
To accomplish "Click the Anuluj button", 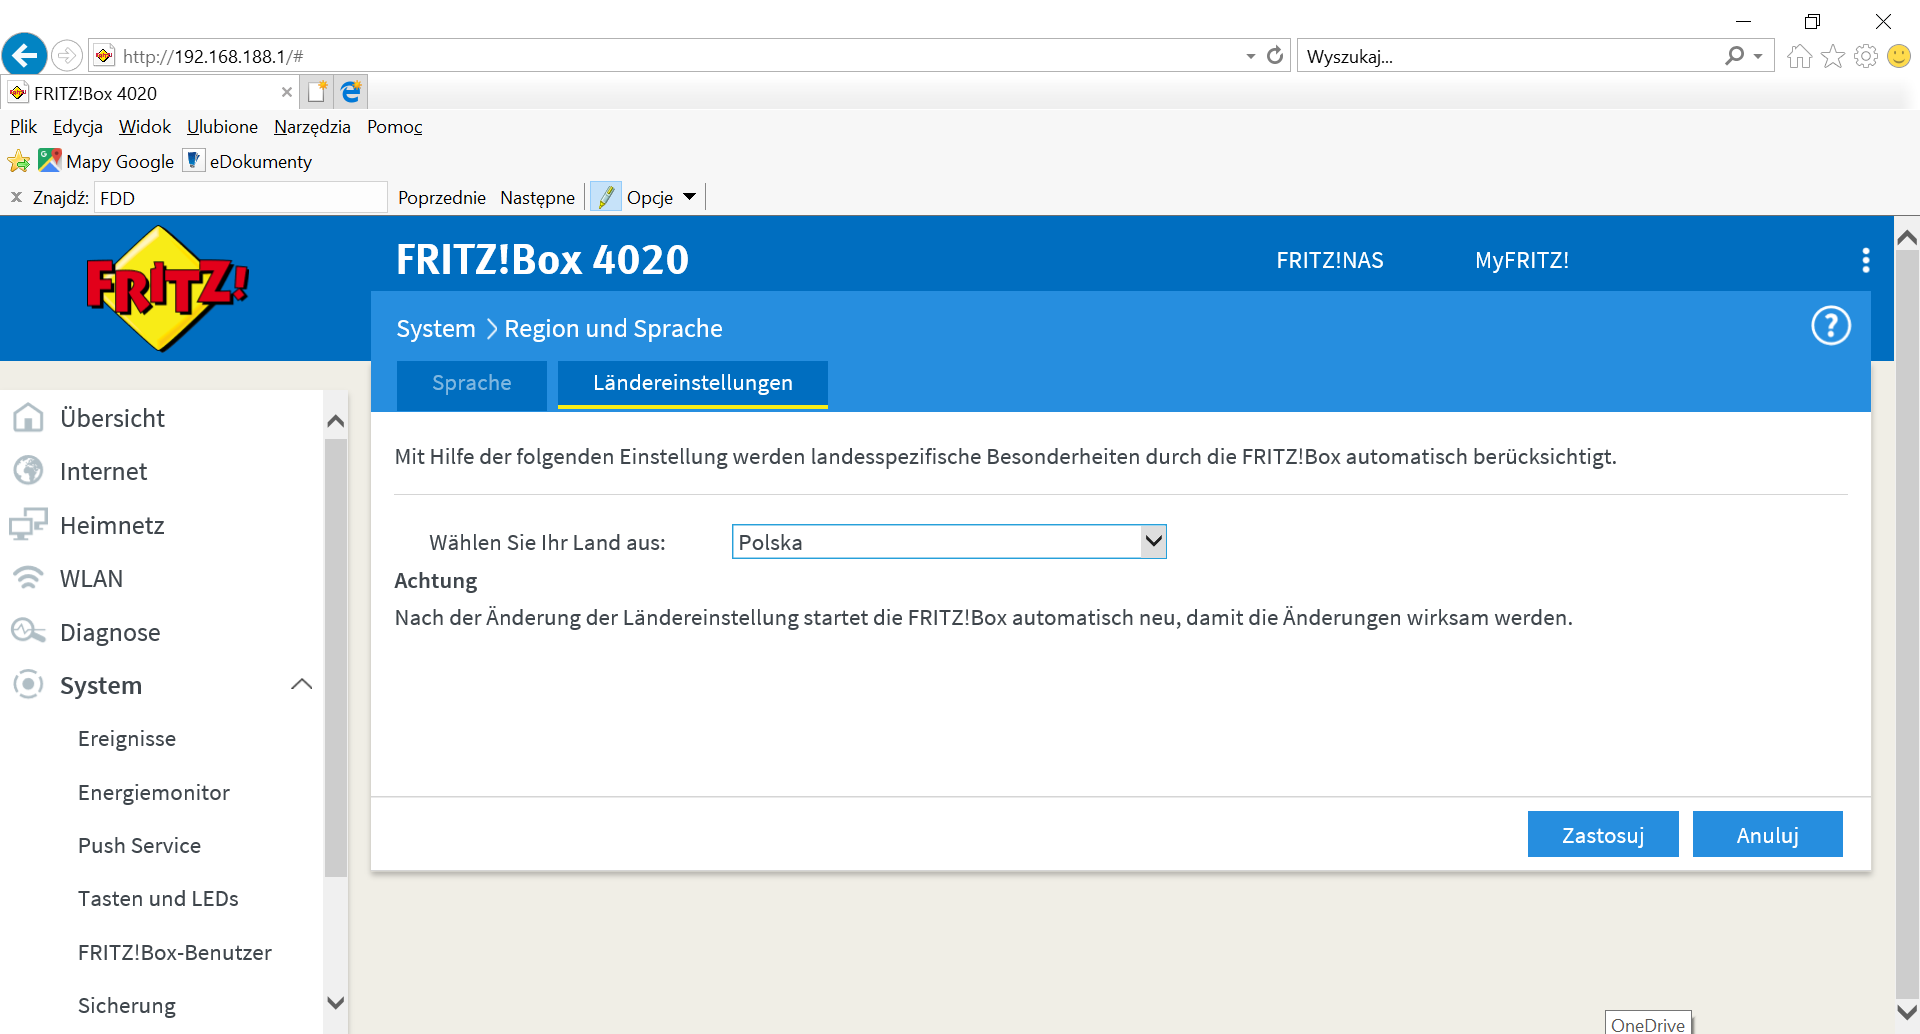I will [x=1768, y=835].
